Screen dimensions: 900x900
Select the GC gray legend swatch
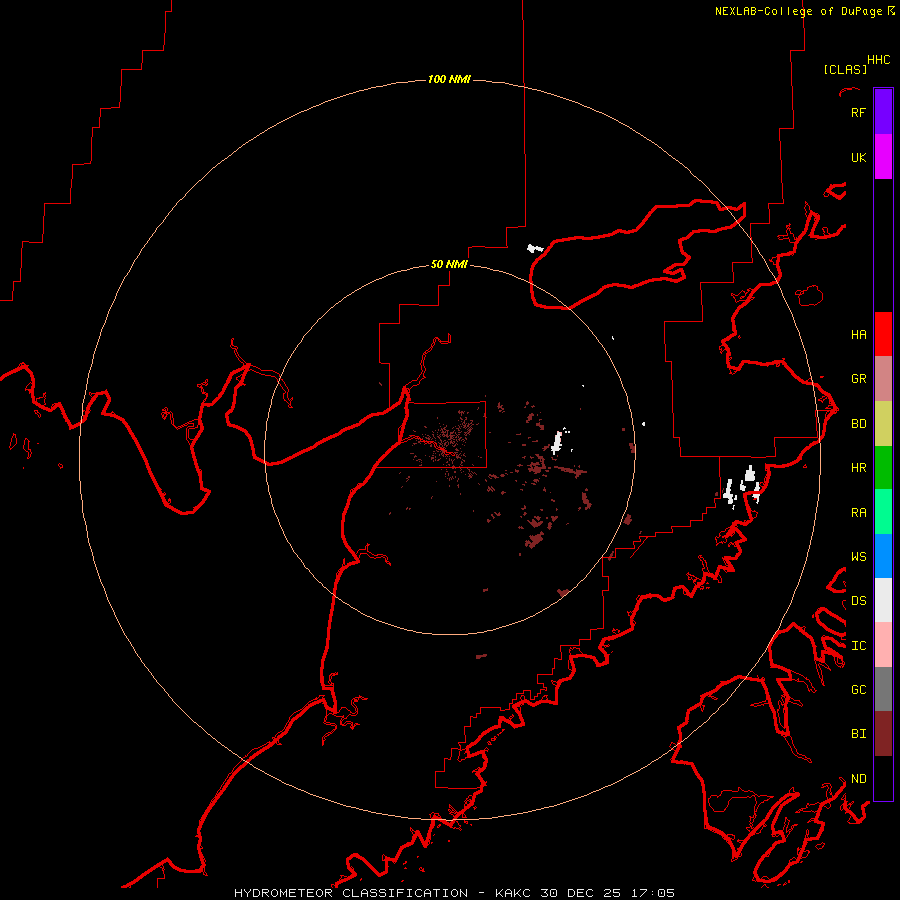(x=883, y=689)
